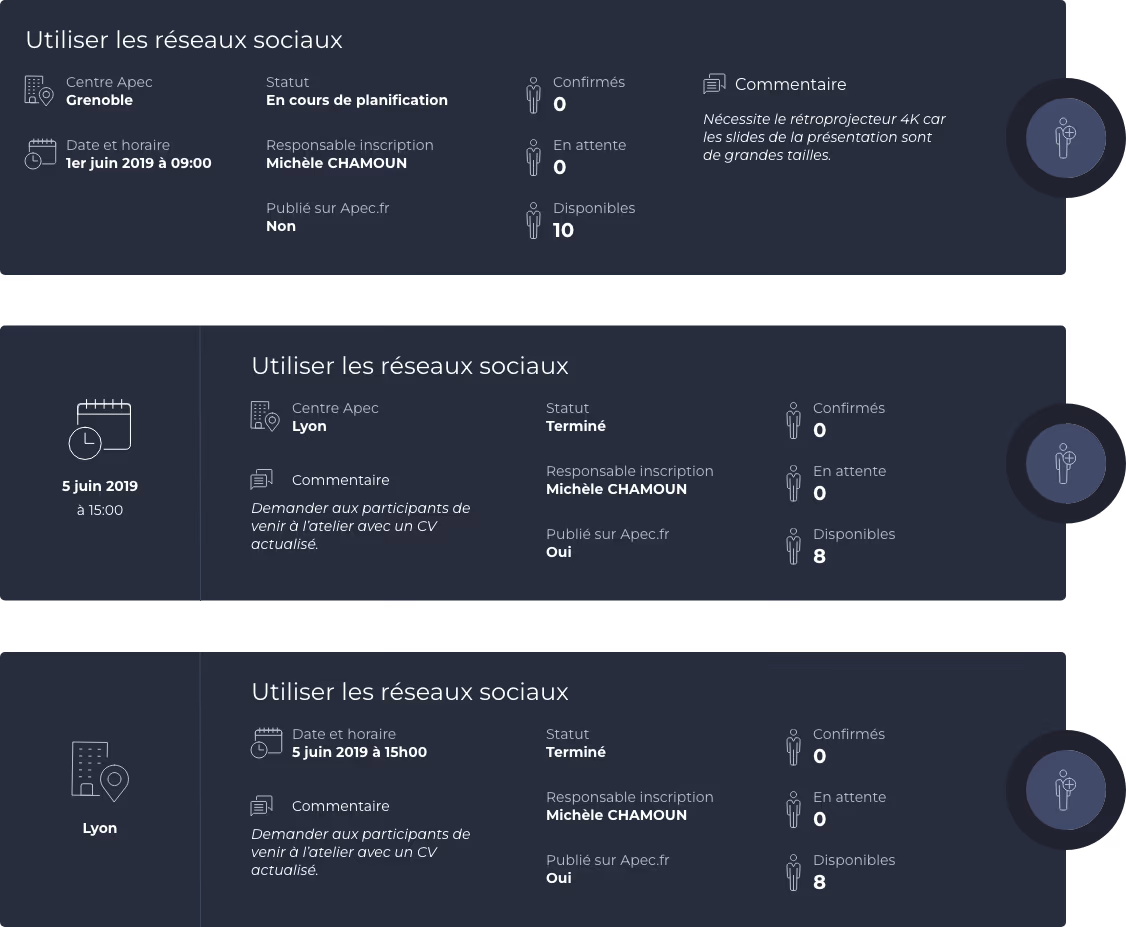Viewport: 1126px width, 927px height.
Task: Click the Confirmés person icon in the card with the calendar side panel
Action: (793, 421)
